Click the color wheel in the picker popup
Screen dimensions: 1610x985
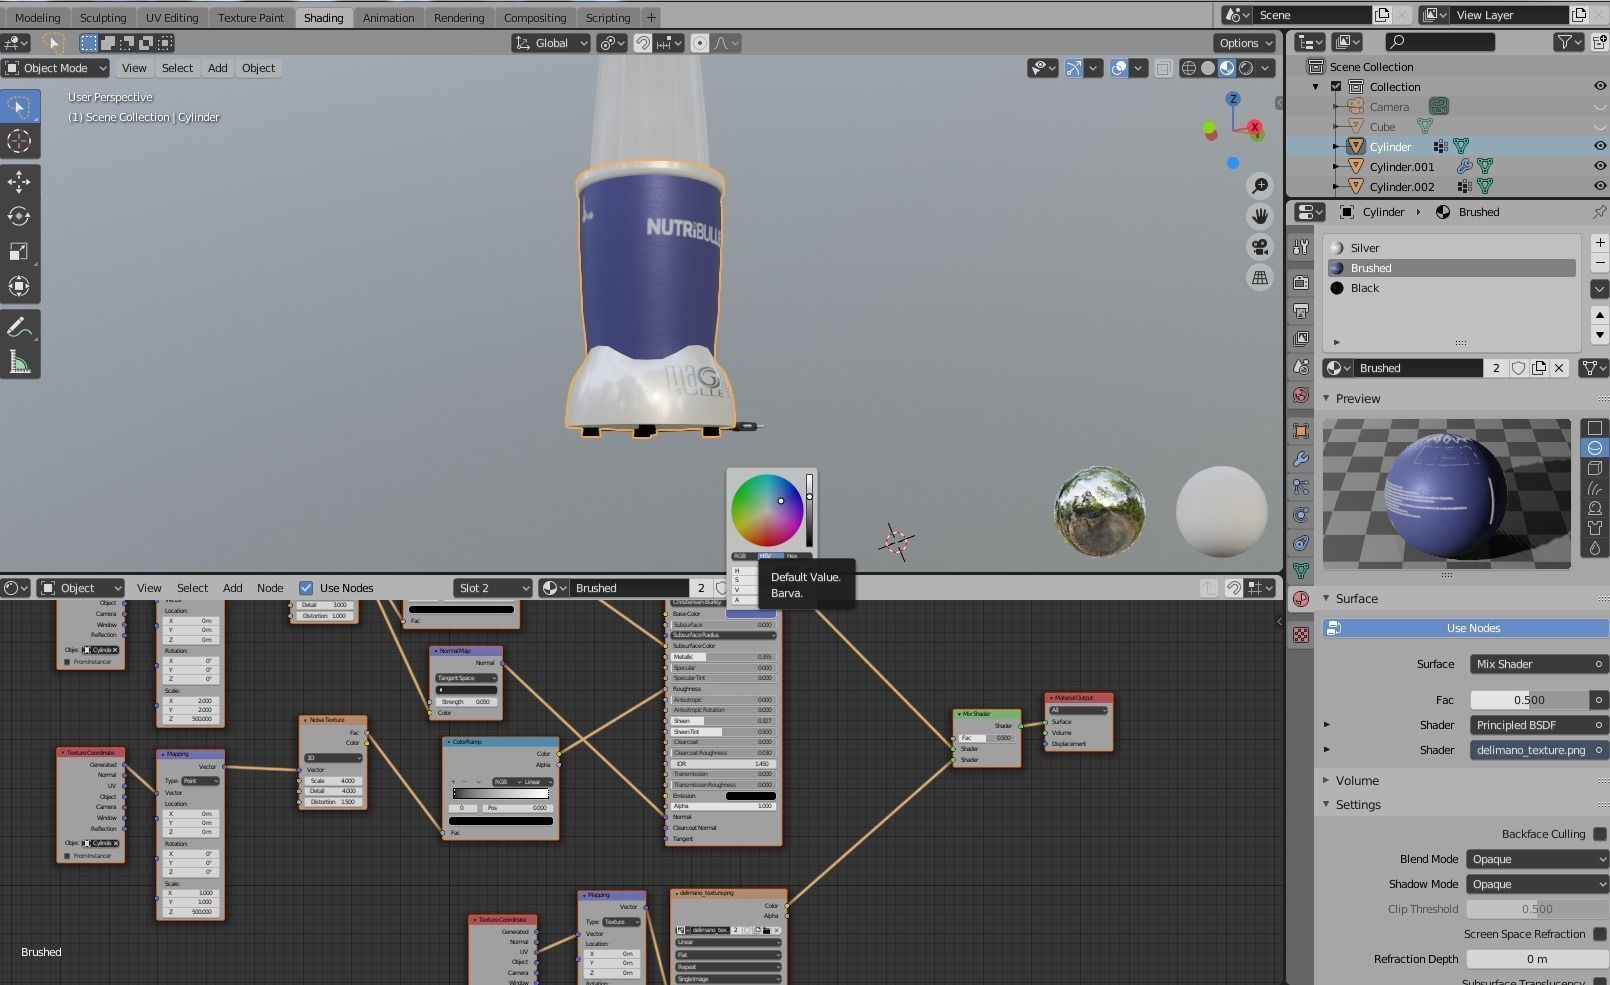click(x=767, y=510)
